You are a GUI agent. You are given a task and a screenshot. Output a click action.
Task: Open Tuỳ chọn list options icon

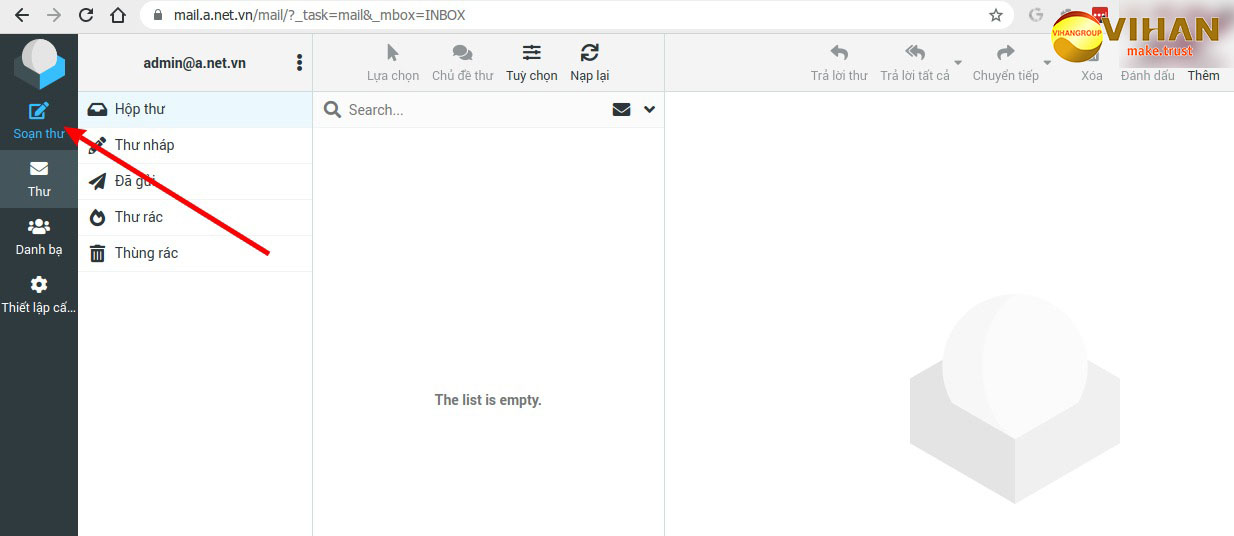[531, 61]
